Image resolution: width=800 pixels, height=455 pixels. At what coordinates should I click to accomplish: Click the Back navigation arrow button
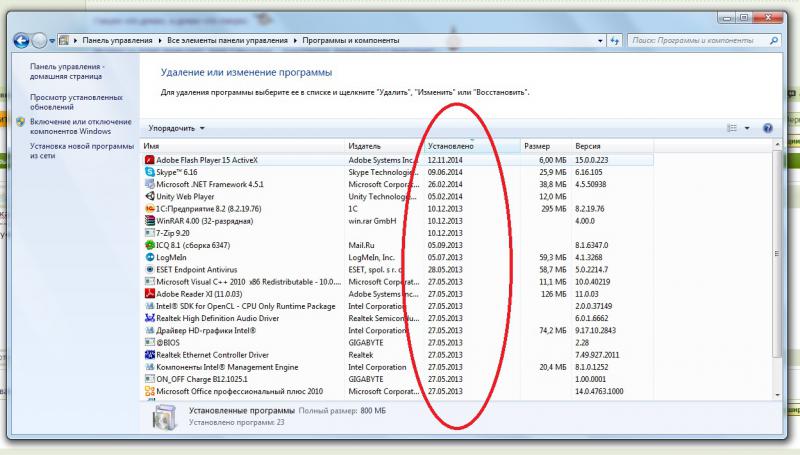tap(21, 40)
